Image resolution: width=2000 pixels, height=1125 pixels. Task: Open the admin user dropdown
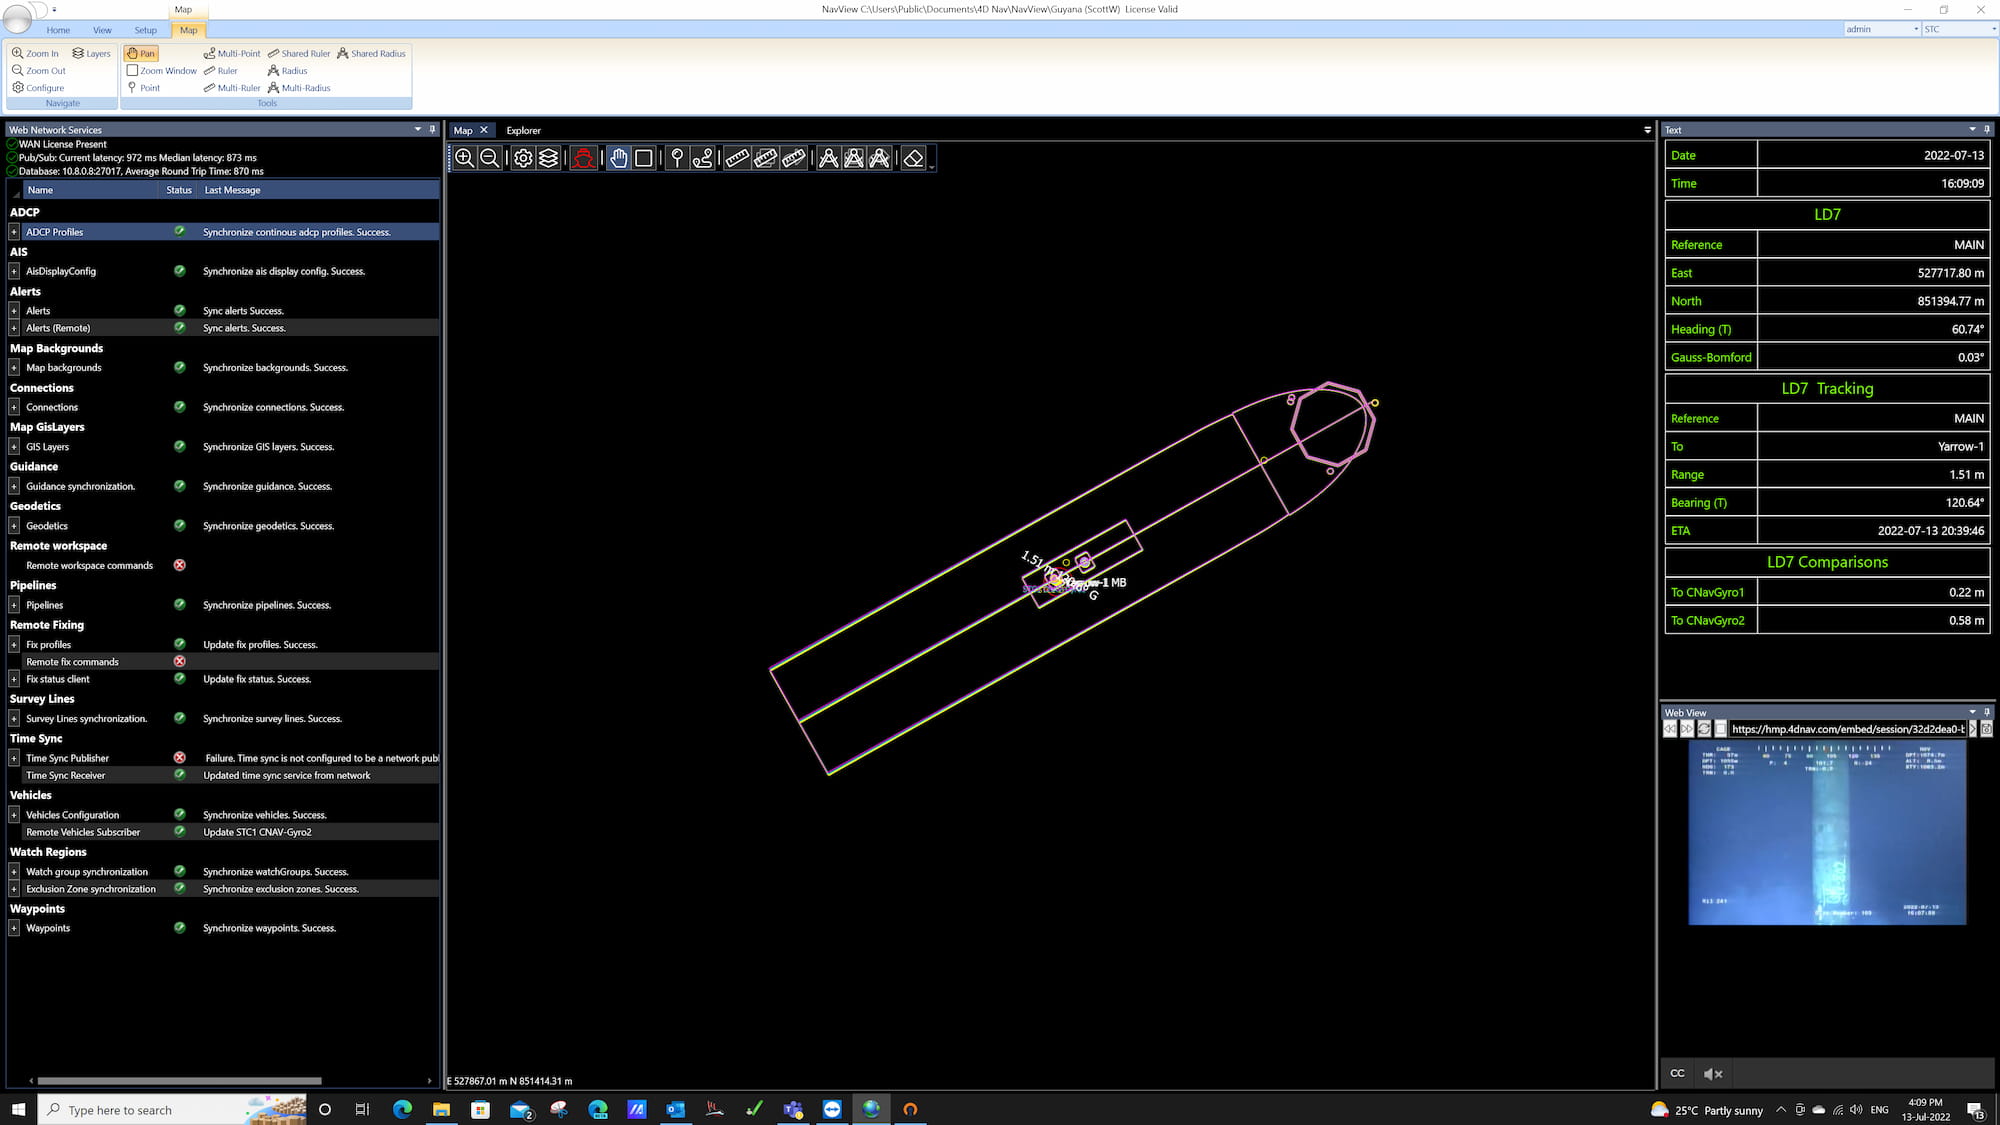coord(1915,29)
